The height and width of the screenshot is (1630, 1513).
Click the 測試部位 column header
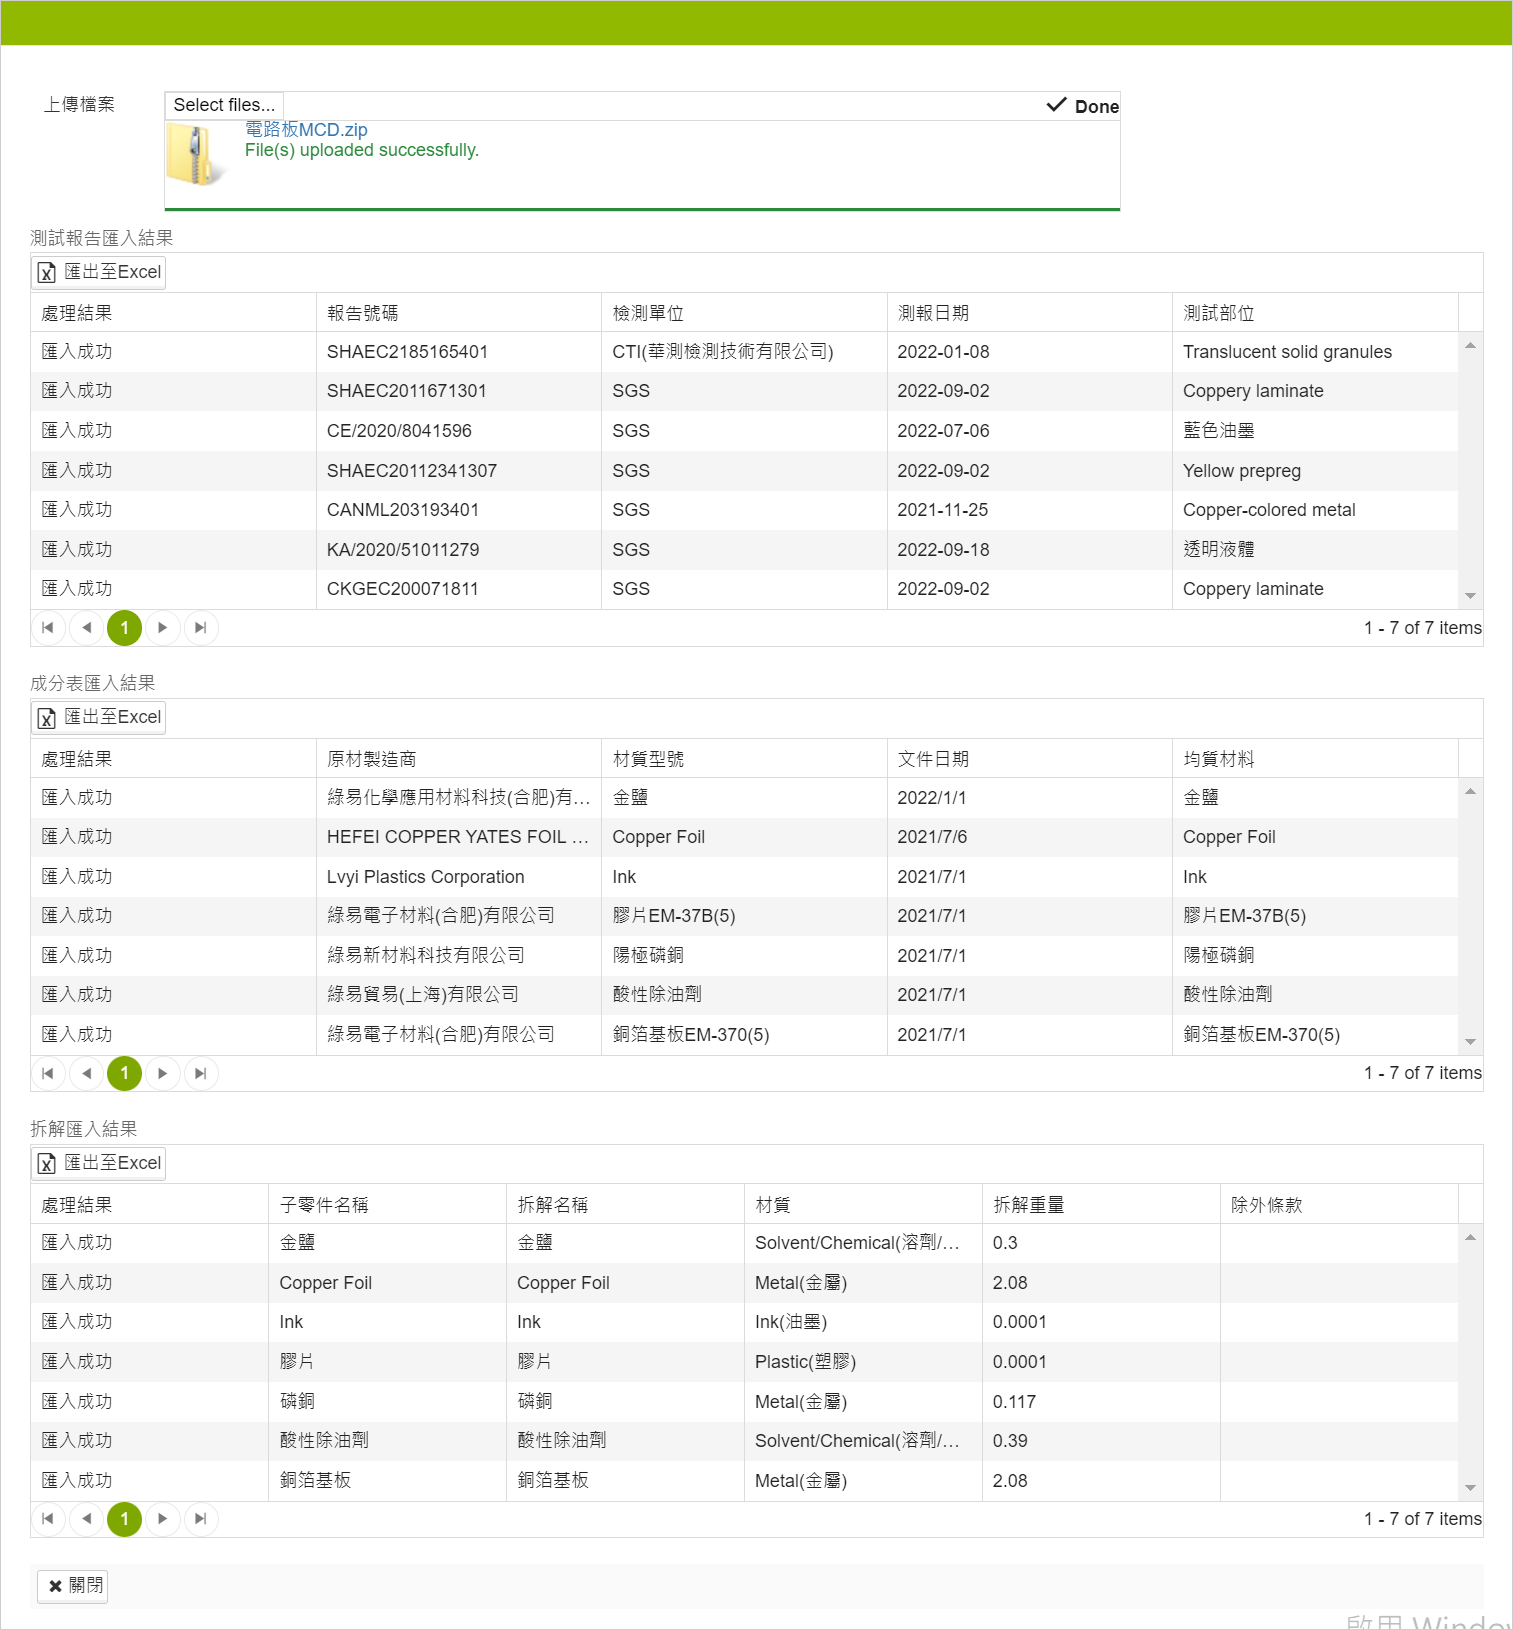(x=1315, y=313)
